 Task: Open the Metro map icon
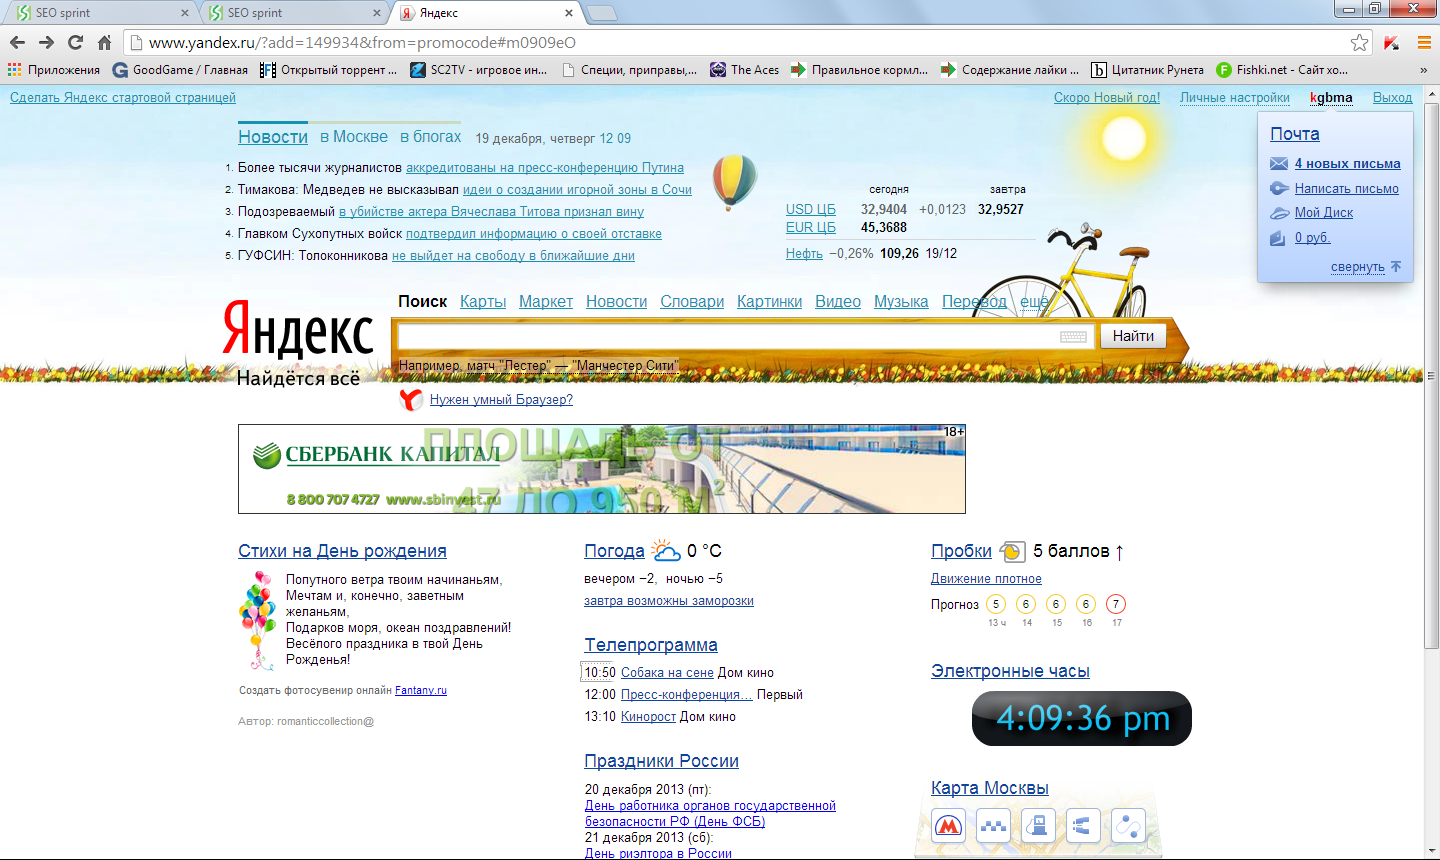pos(948,826)
